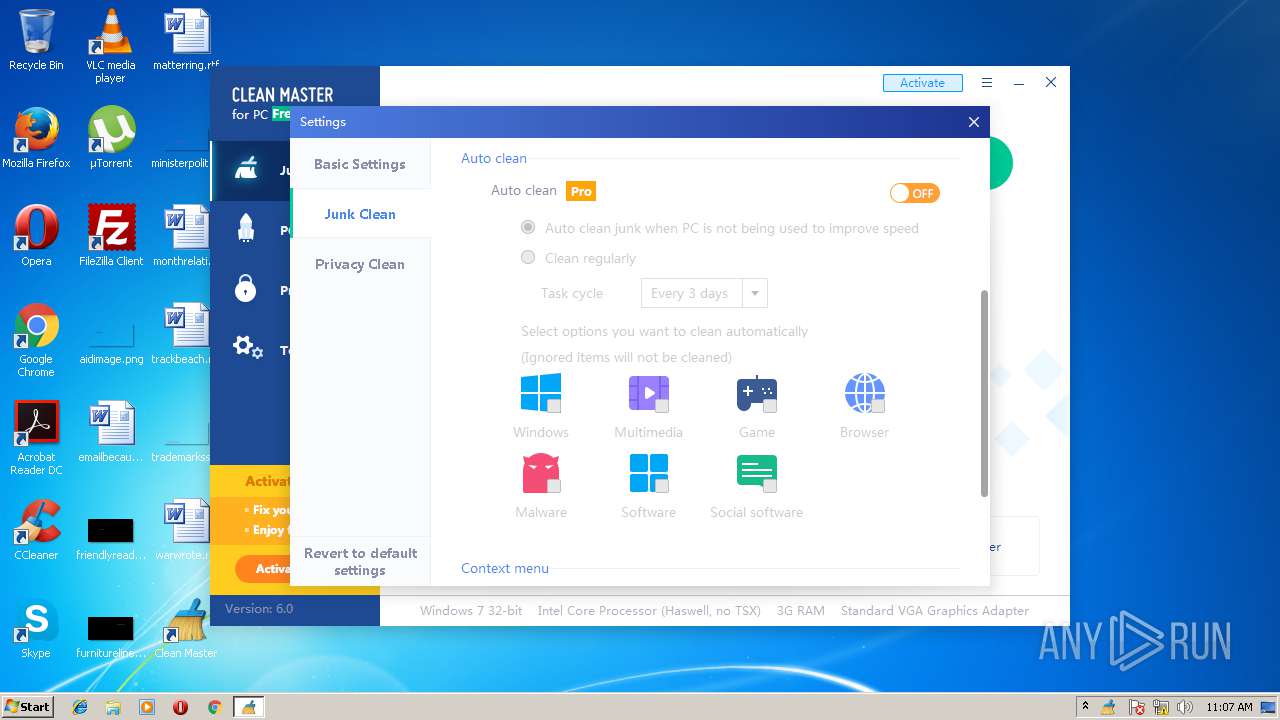Show hidden tray icons arrow

pyautogui.click(x=1085, y=707)
